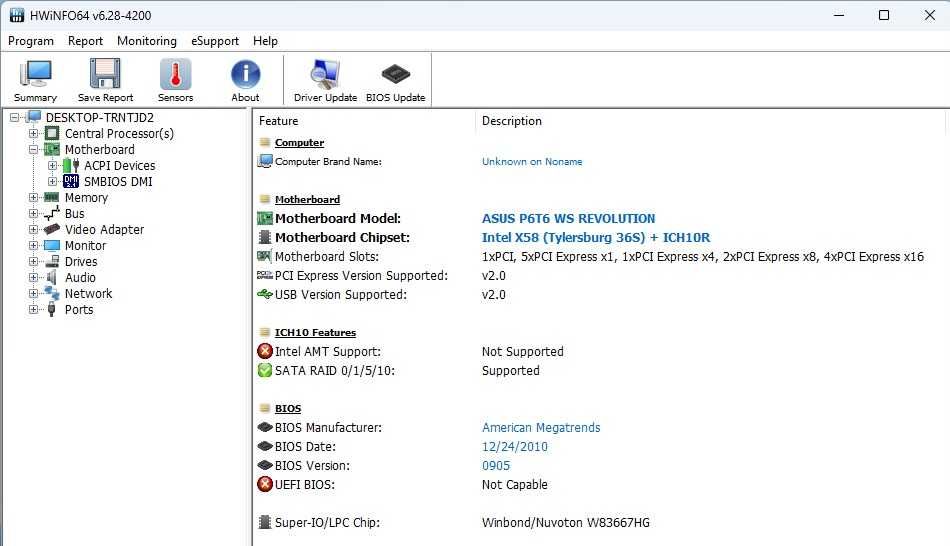
Task: Open the Summary toolbar icon
Action: coord(35,80)
